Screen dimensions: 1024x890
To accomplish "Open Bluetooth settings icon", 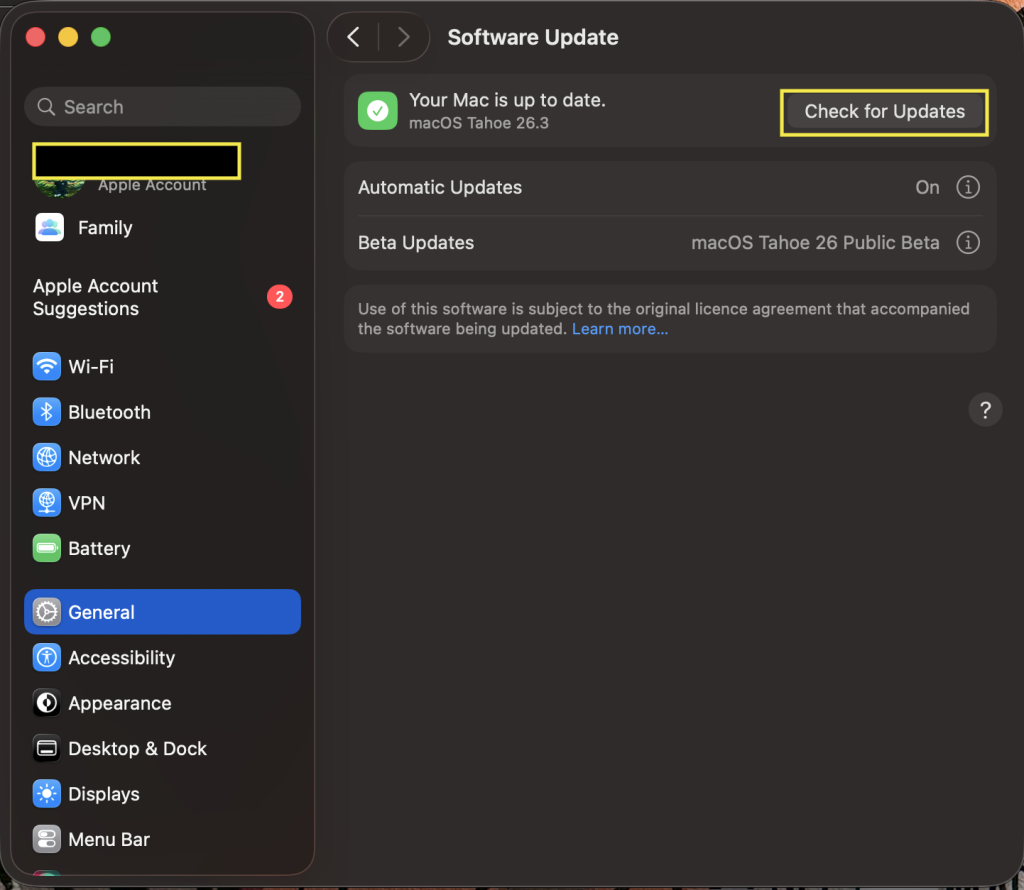I will point(47,412).
